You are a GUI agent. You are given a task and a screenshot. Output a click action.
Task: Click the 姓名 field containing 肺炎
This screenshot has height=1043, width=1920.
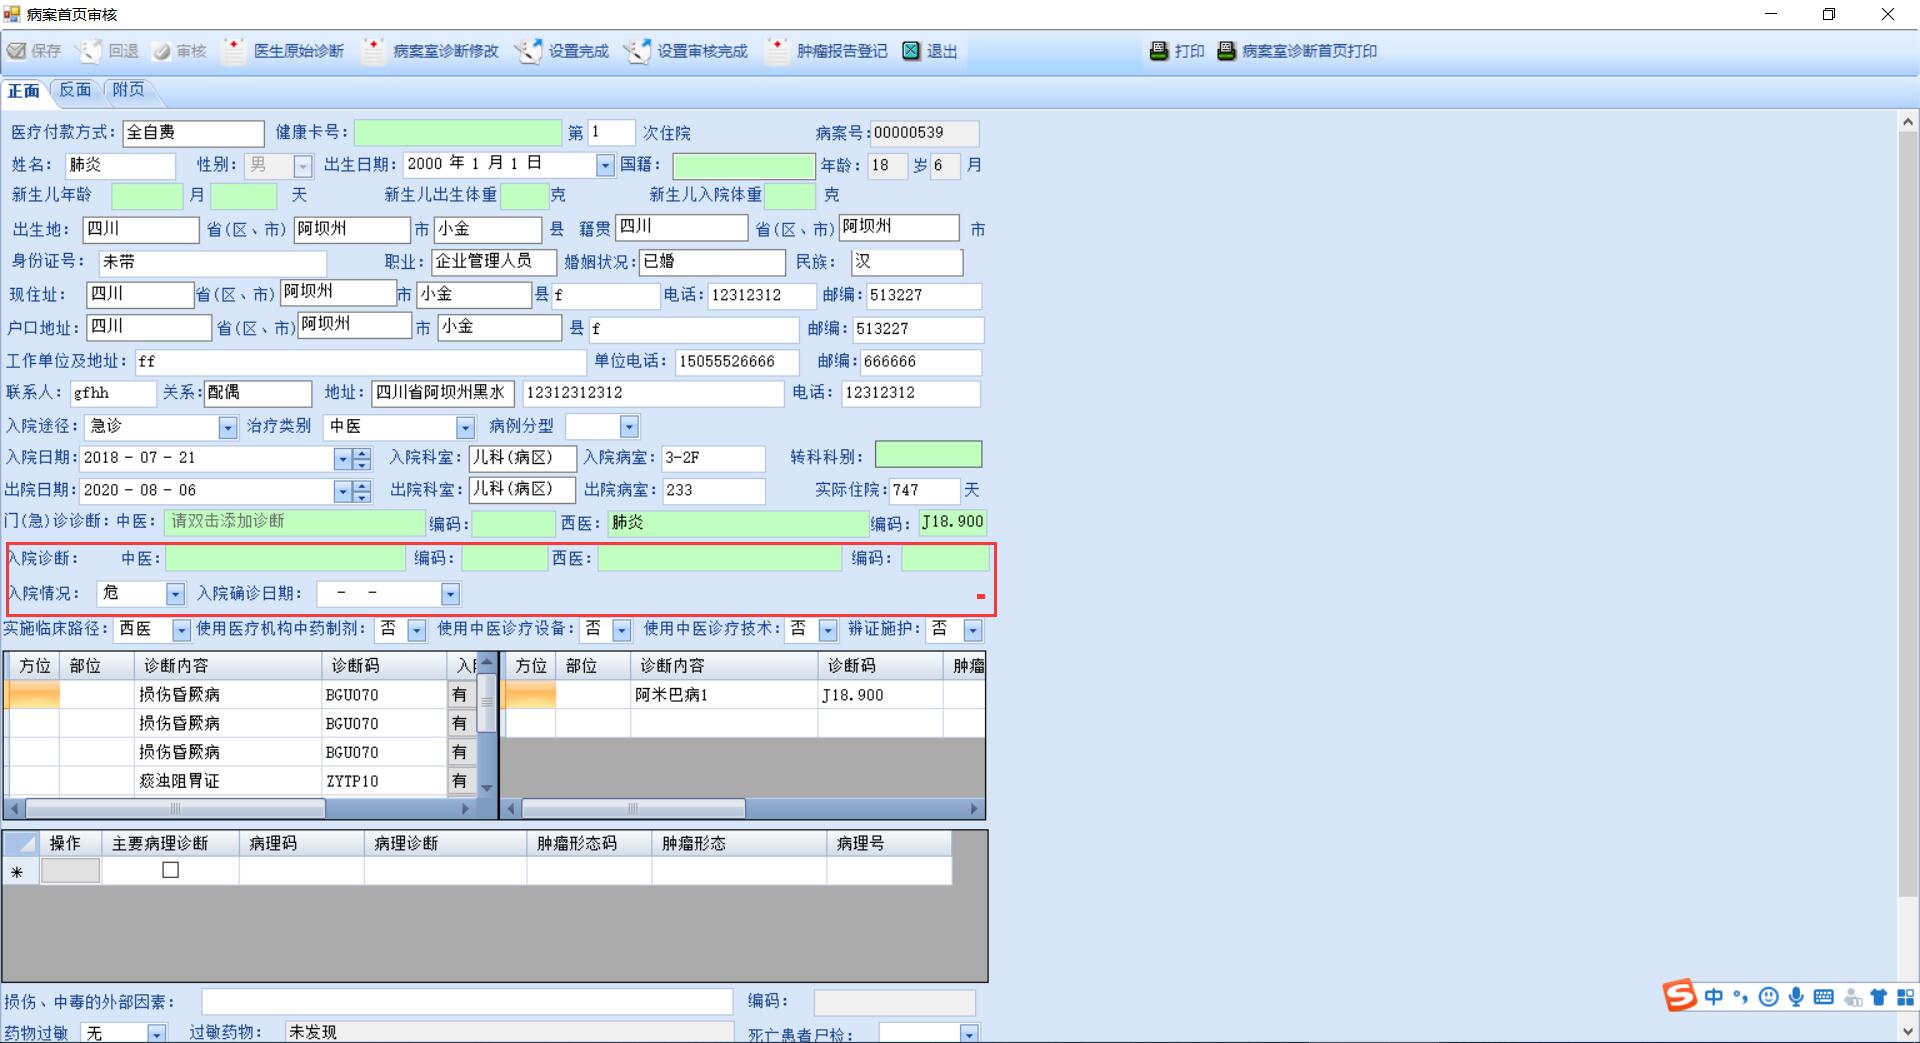[x=120, y=166]
